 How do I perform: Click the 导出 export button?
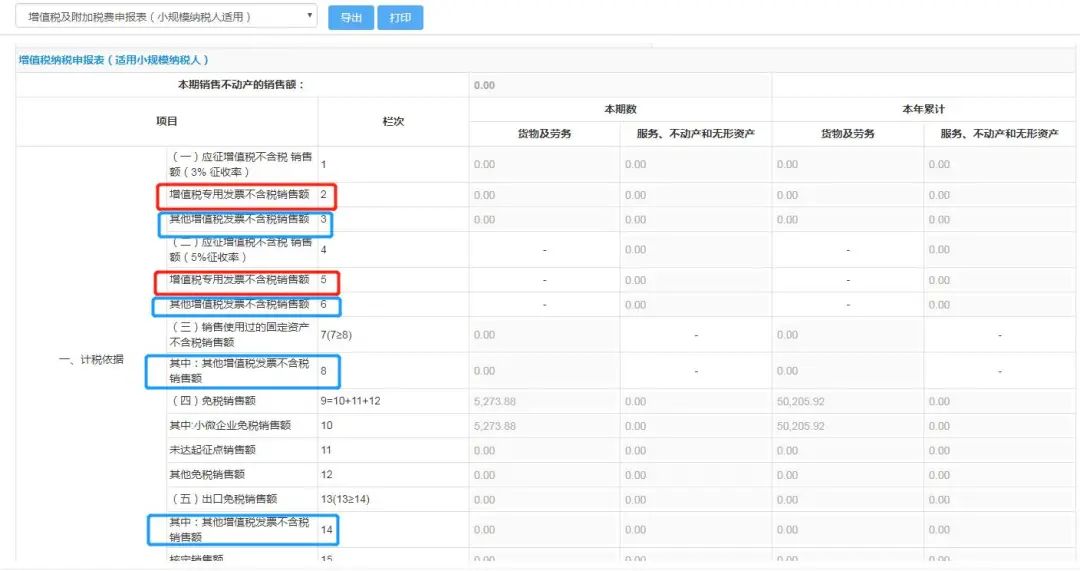pyautogui.click(x=351, y=18)
